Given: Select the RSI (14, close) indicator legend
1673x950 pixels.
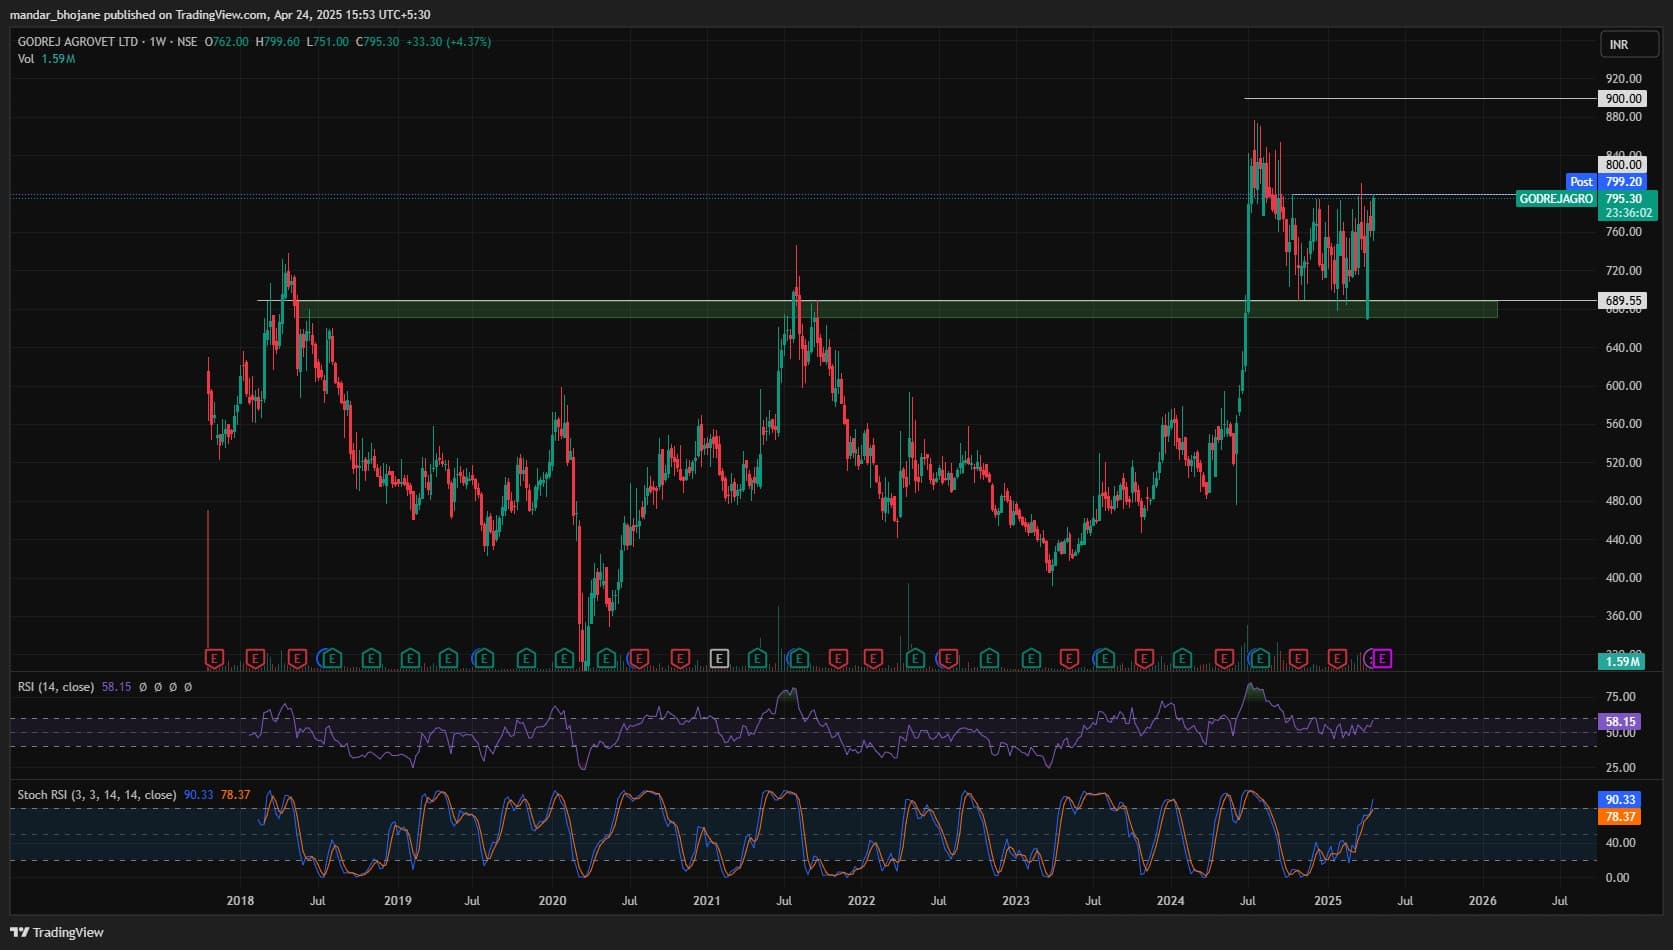Looking at the screenshot, I should click(56, 687).
